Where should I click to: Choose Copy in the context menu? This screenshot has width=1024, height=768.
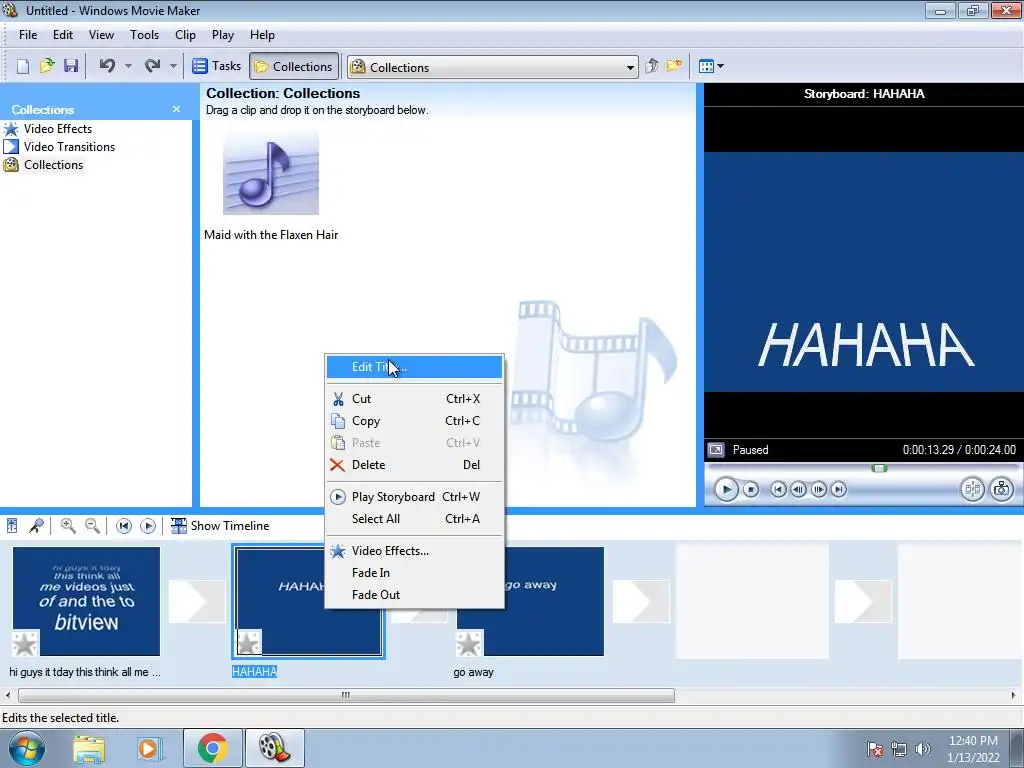(414, 421)
